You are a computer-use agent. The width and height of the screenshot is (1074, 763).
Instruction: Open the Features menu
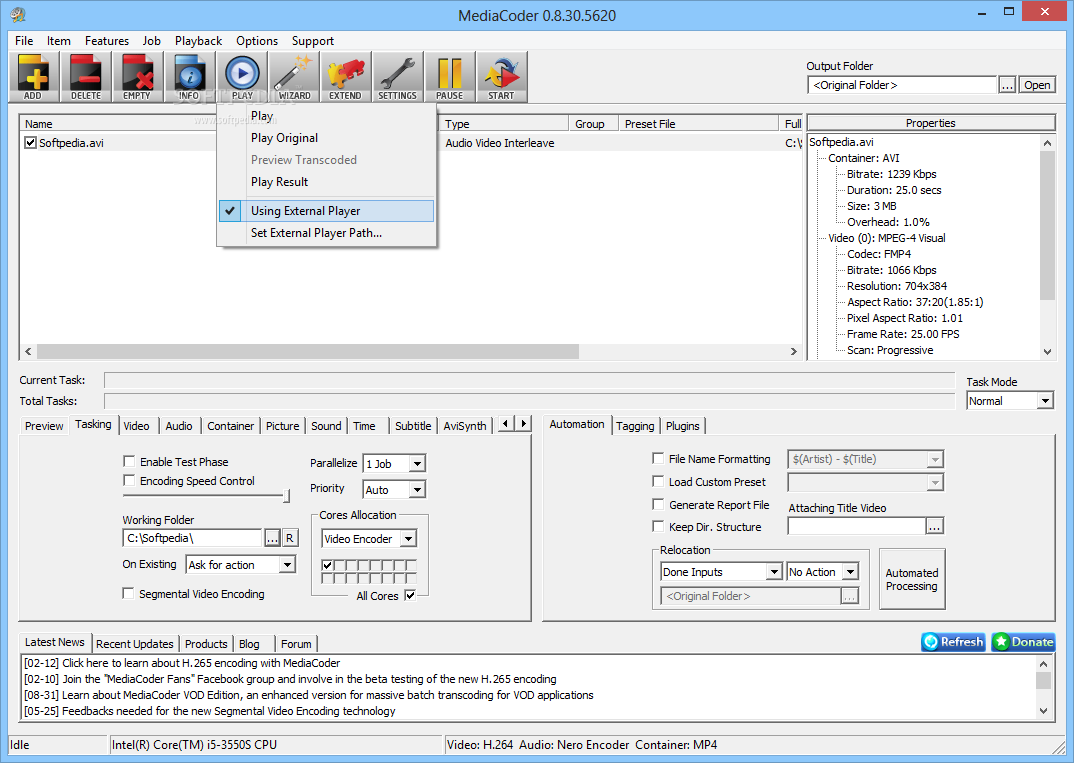click(x=107, y=40)
